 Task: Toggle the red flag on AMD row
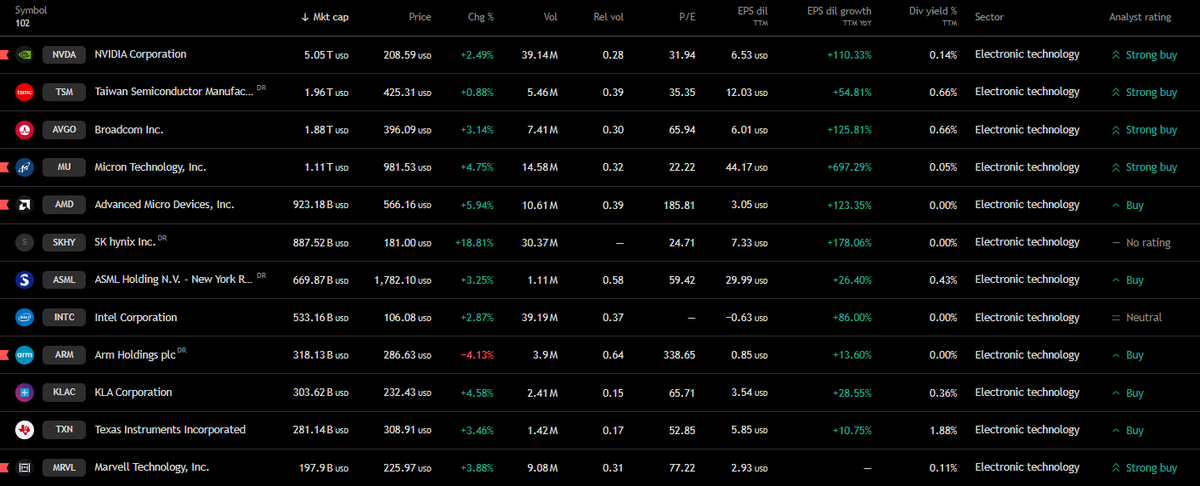[x=4, y=205]
